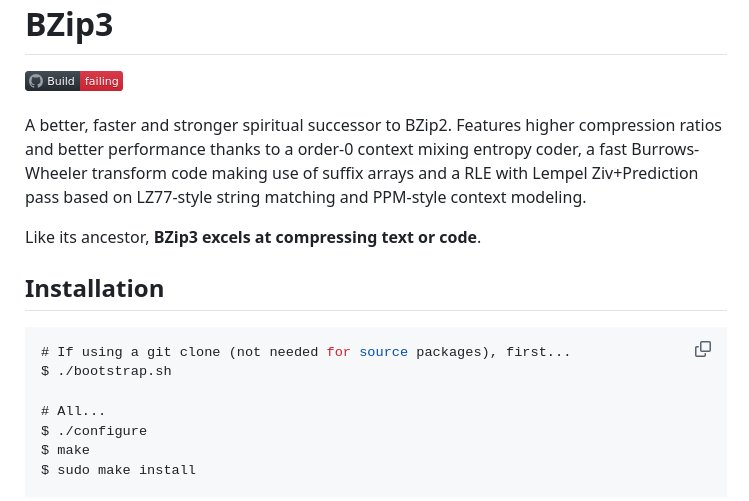
Task: Click the Installation section heading
Action: (95, 288)
